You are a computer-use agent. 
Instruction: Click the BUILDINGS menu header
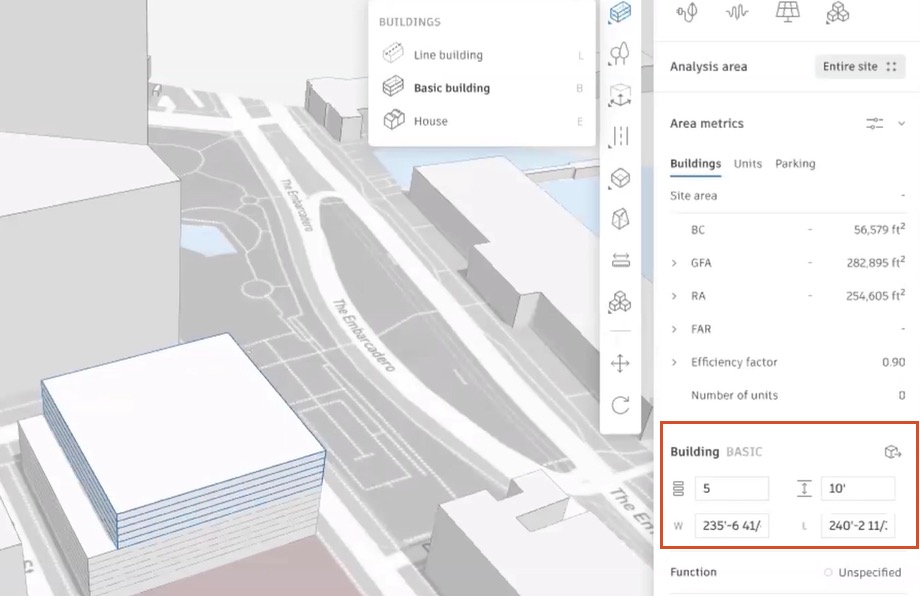pyautogui.click(x=410, y=22)
